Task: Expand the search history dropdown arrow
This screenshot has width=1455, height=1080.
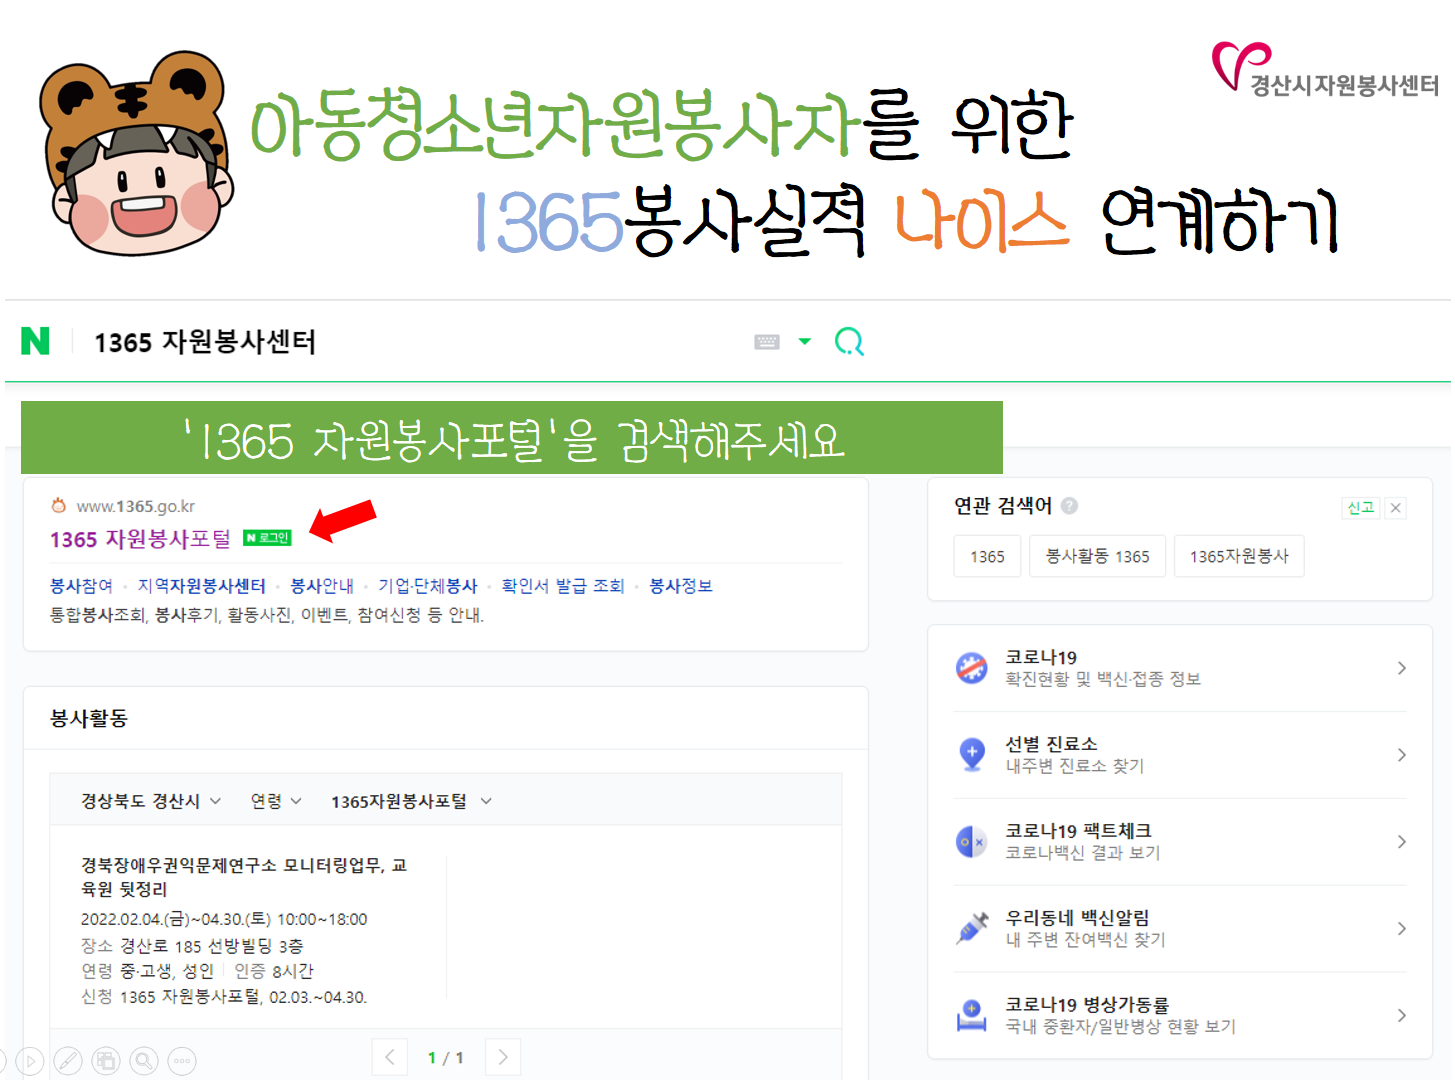Action: [x=804, y=341]
